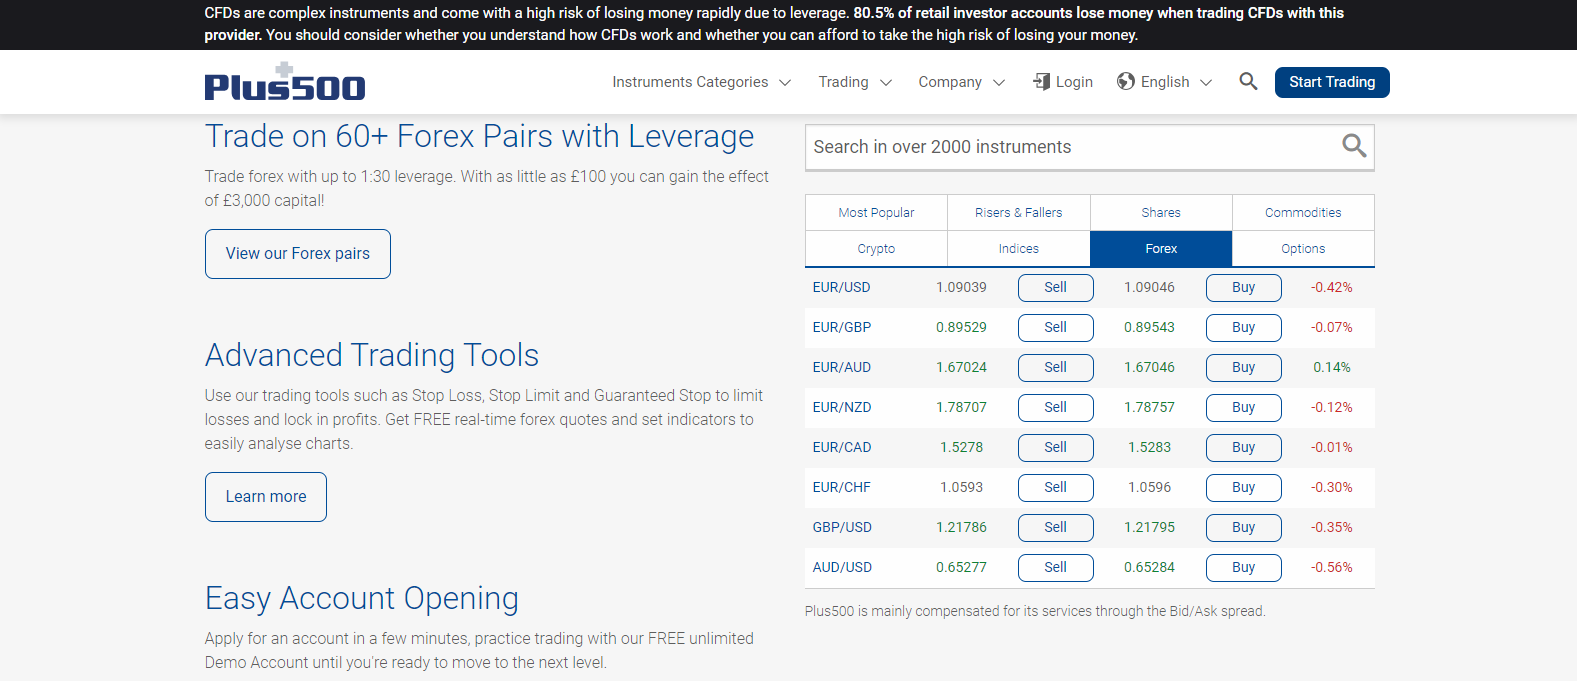Open the English language selector

[1164, 82]
